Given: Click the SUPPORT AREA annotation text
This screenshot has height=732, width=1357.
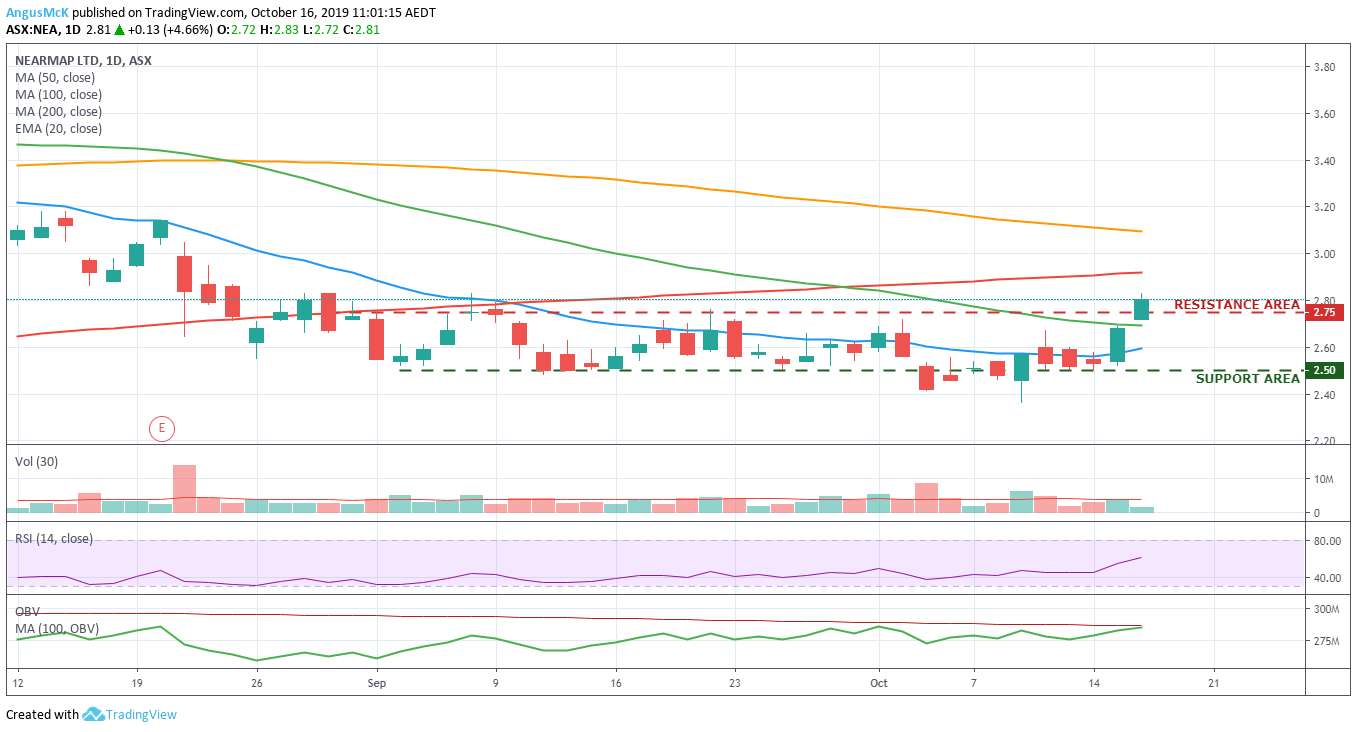Looking at the screenshot, I should [x=1248, y=379].
